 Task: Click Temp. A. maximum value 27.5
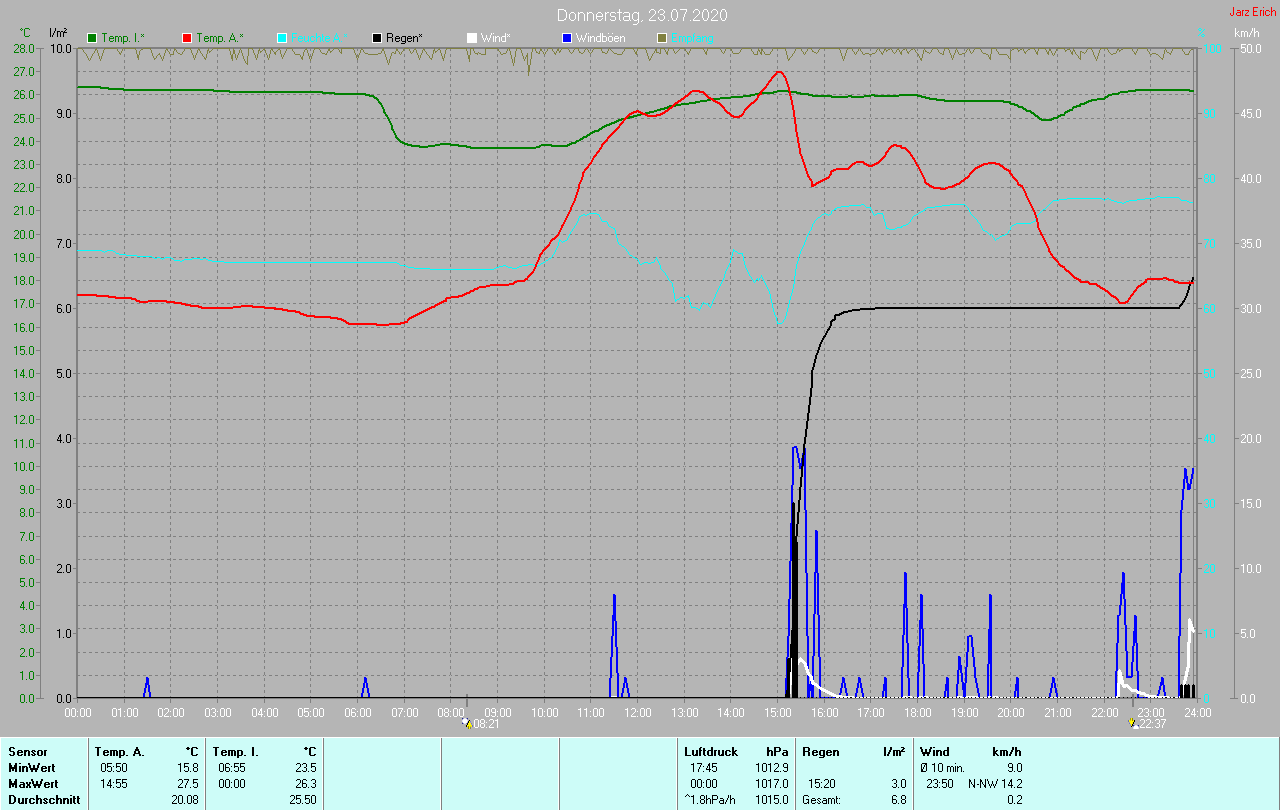pyautogui.click(x=188, y=784)
